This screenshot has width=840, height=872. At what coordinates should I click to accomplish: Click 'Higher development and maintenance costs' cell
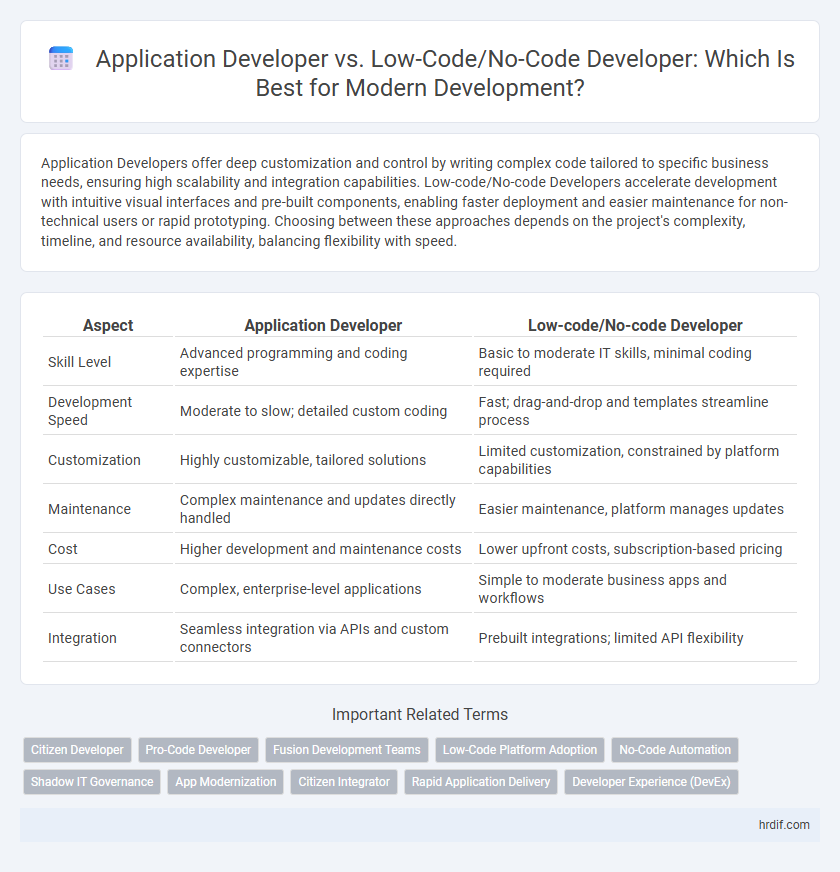[323, 549]
